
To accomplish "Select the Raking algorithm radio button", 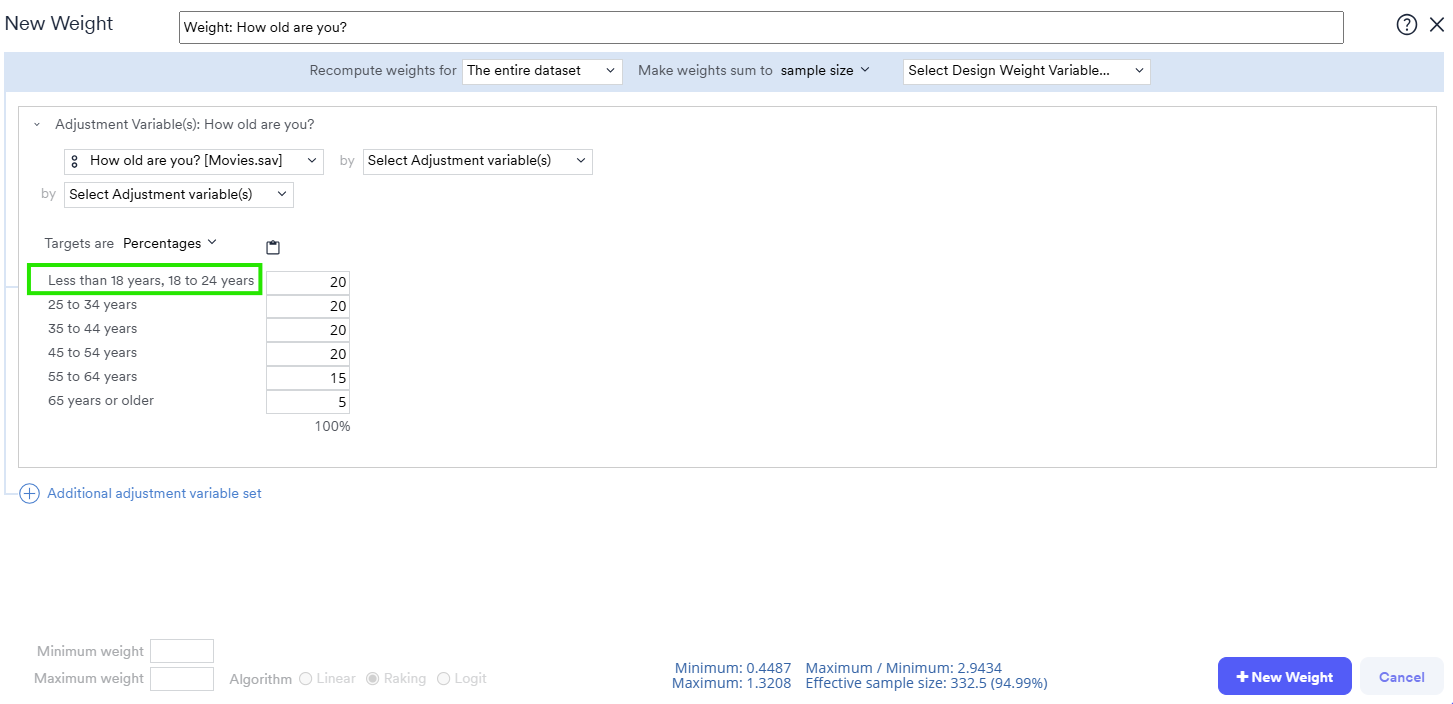I will (373, 678).
